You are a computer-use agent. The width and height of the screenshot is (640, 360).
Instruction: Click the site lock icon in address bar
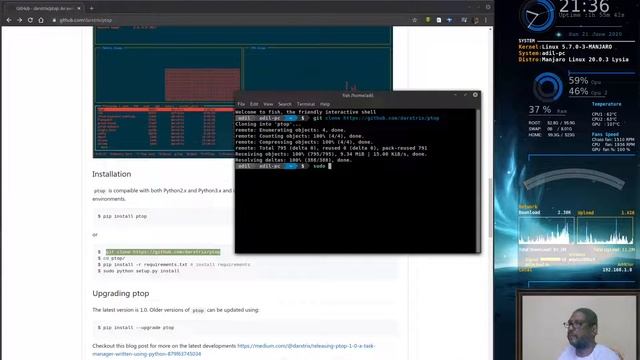[x=54, y=20]
